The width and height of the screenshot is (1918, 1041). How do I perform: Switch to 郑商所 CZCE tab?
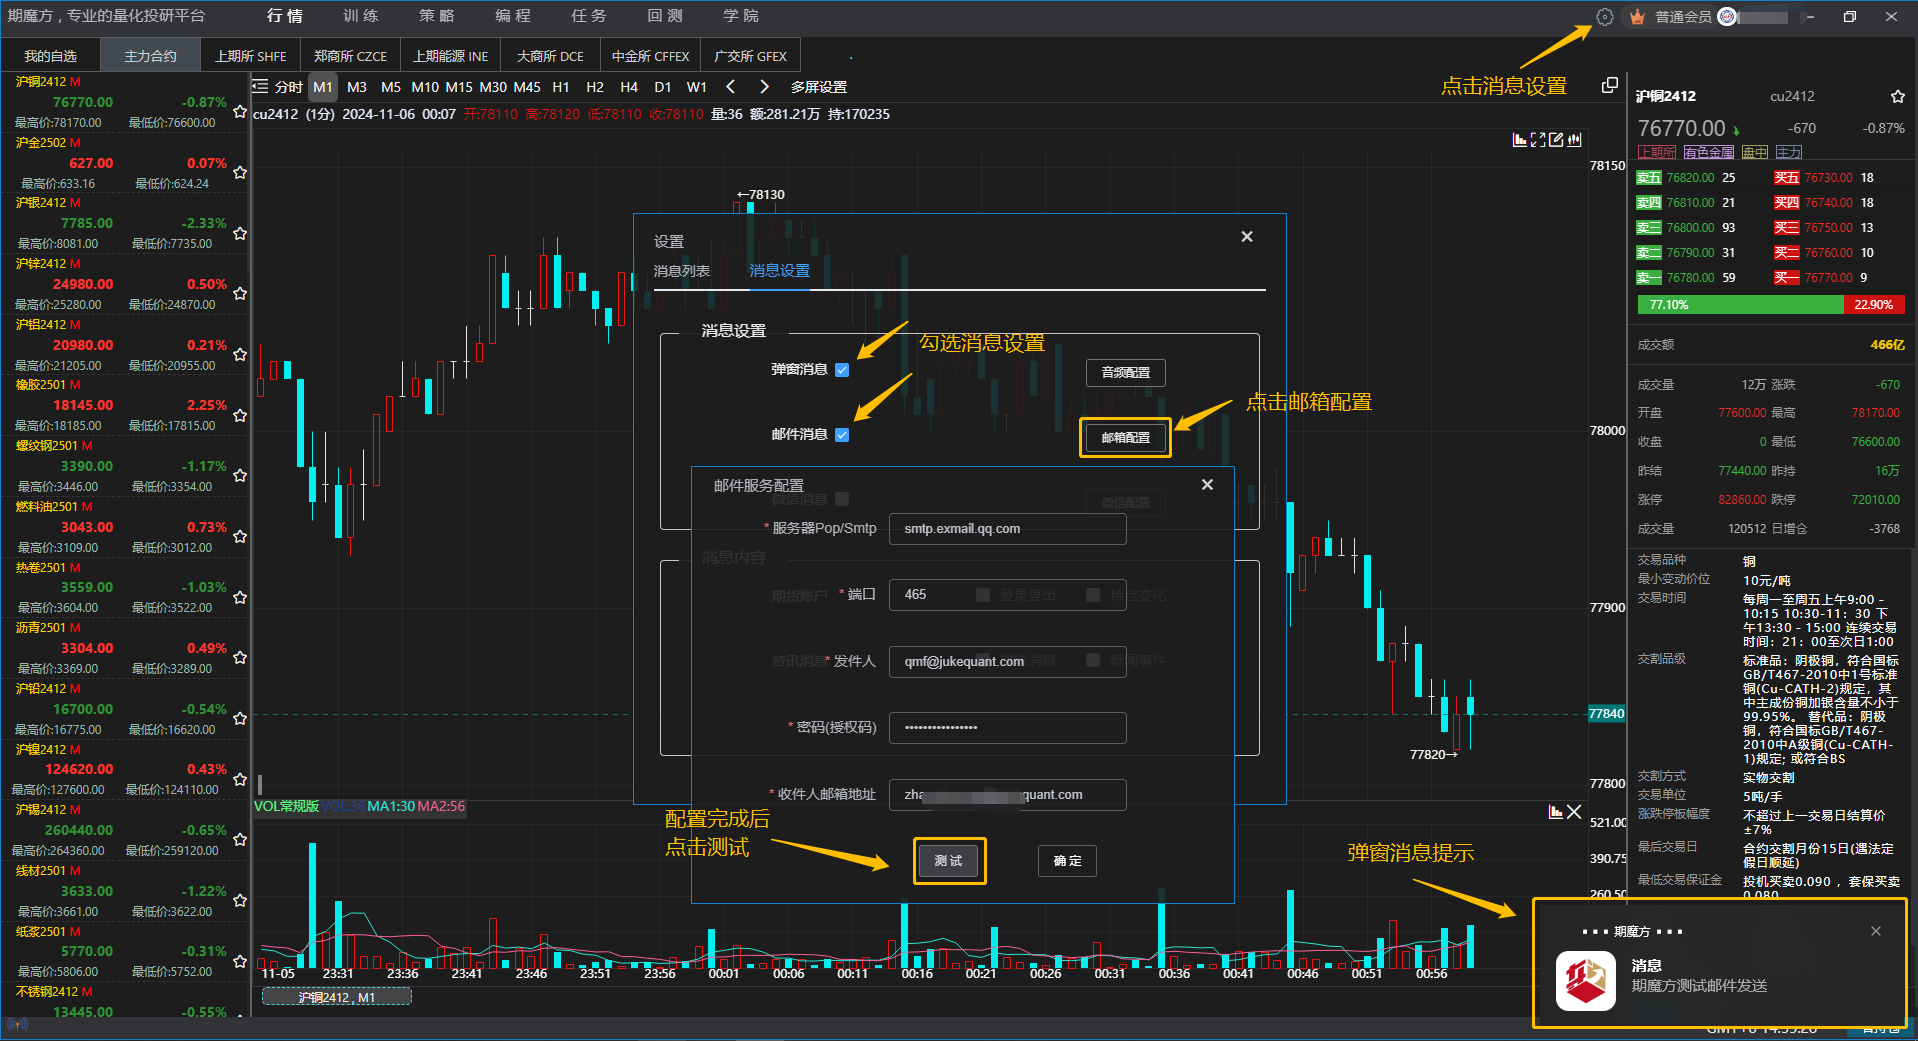point(350,56)
